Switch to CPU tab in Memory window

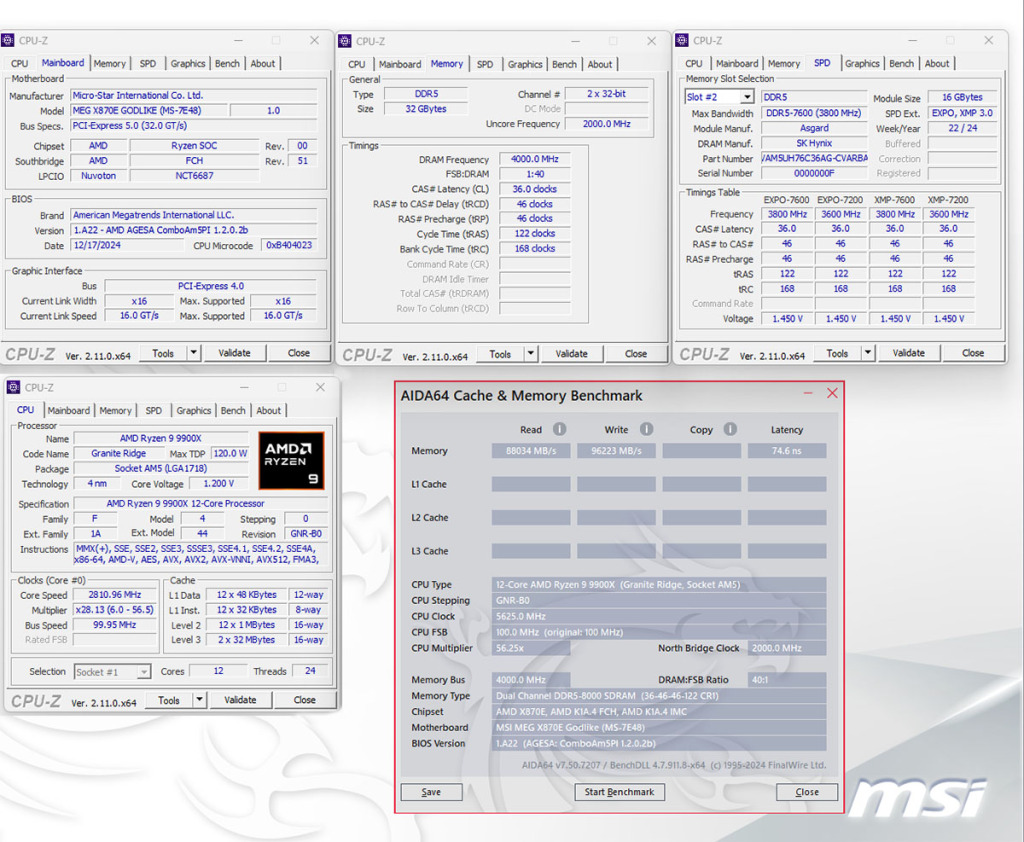(357, 64)
